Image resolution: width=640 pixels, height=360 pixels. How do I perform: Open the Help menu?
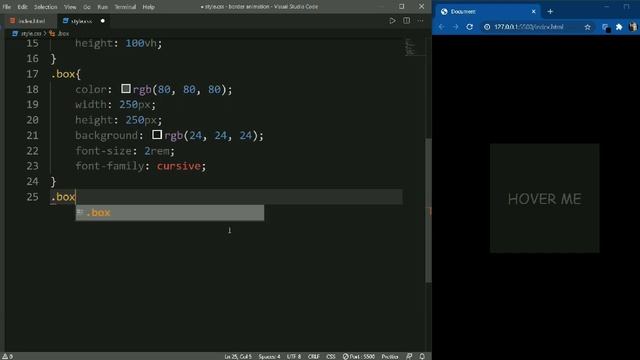tap(148, 7)
